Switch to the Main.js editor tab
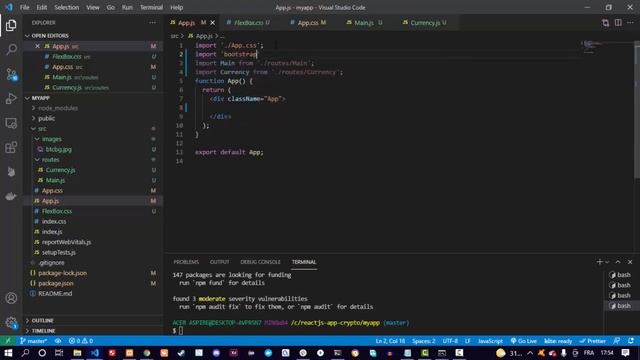 click(x=363, y=23)
